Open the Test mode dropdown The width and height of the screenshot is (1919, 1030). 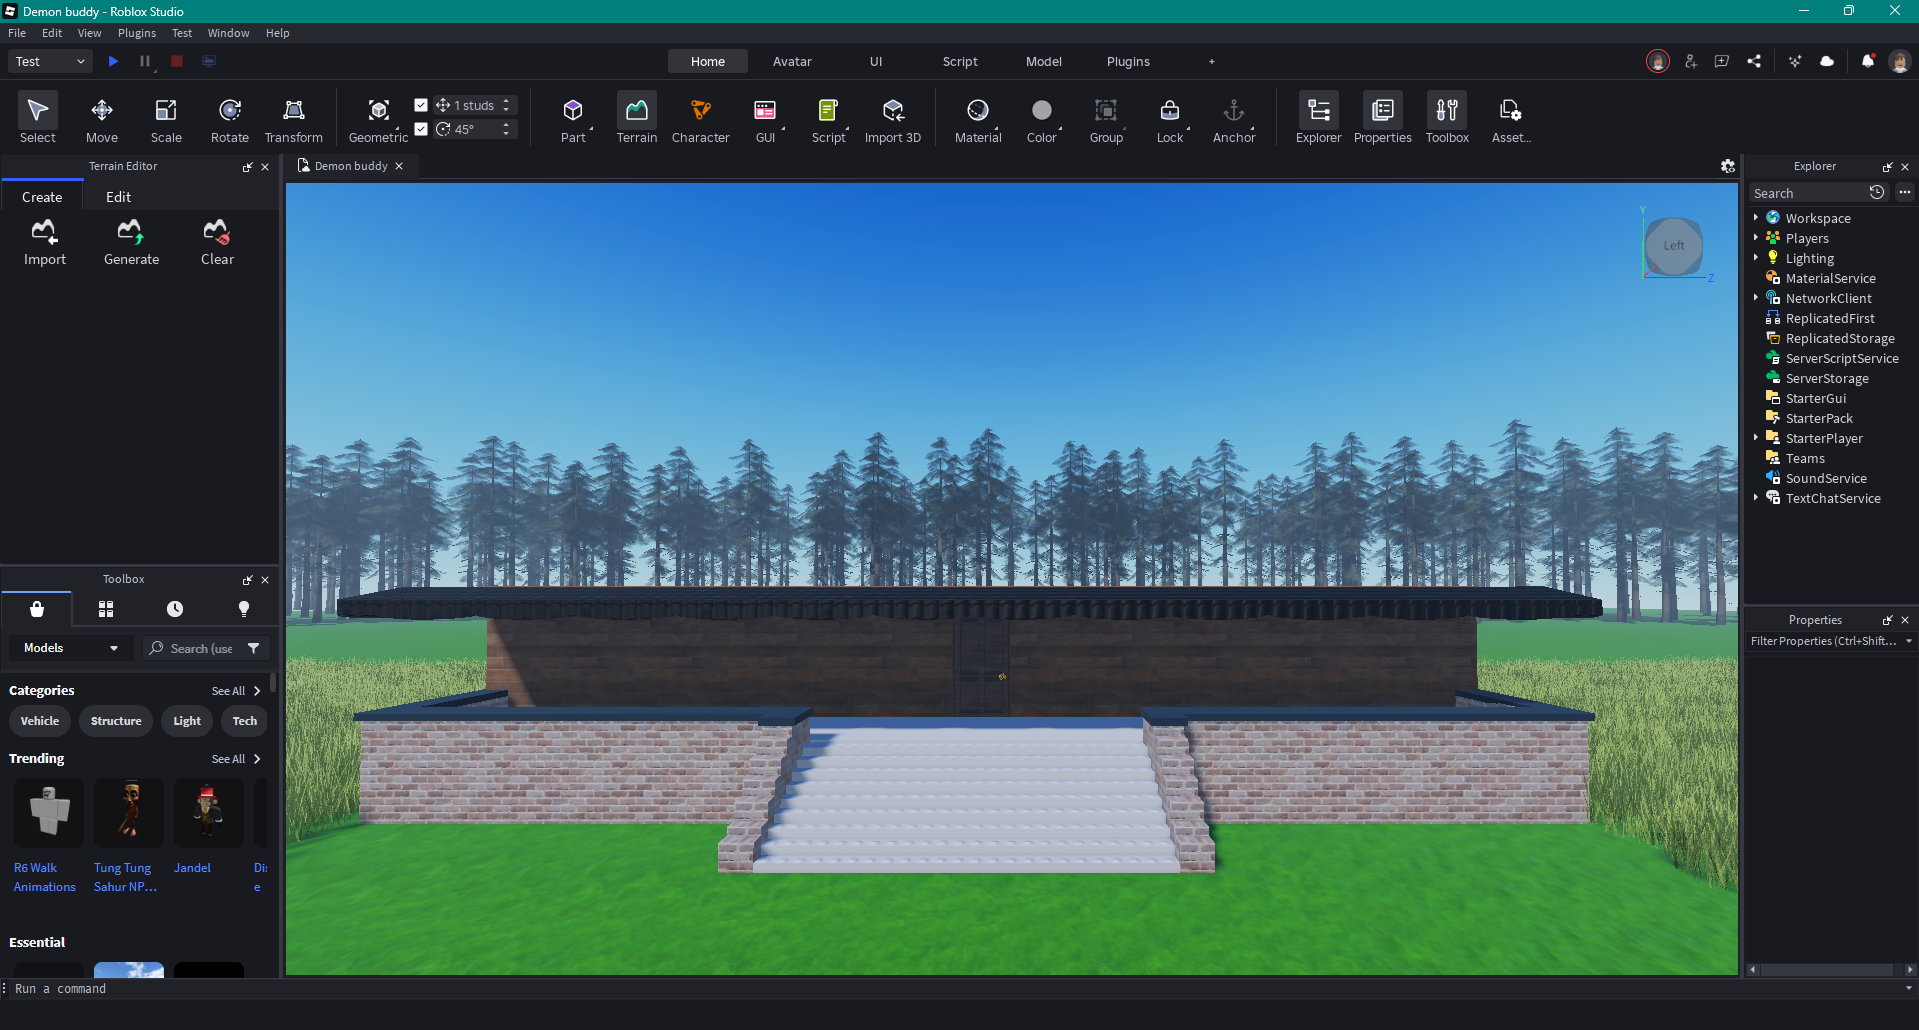[50, 61]
